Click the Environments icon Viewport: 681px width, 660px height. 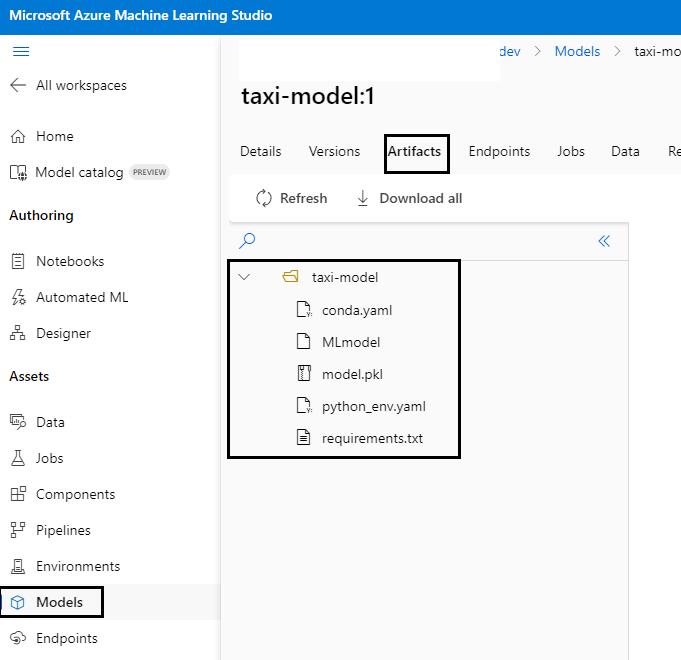coord(18,566)
